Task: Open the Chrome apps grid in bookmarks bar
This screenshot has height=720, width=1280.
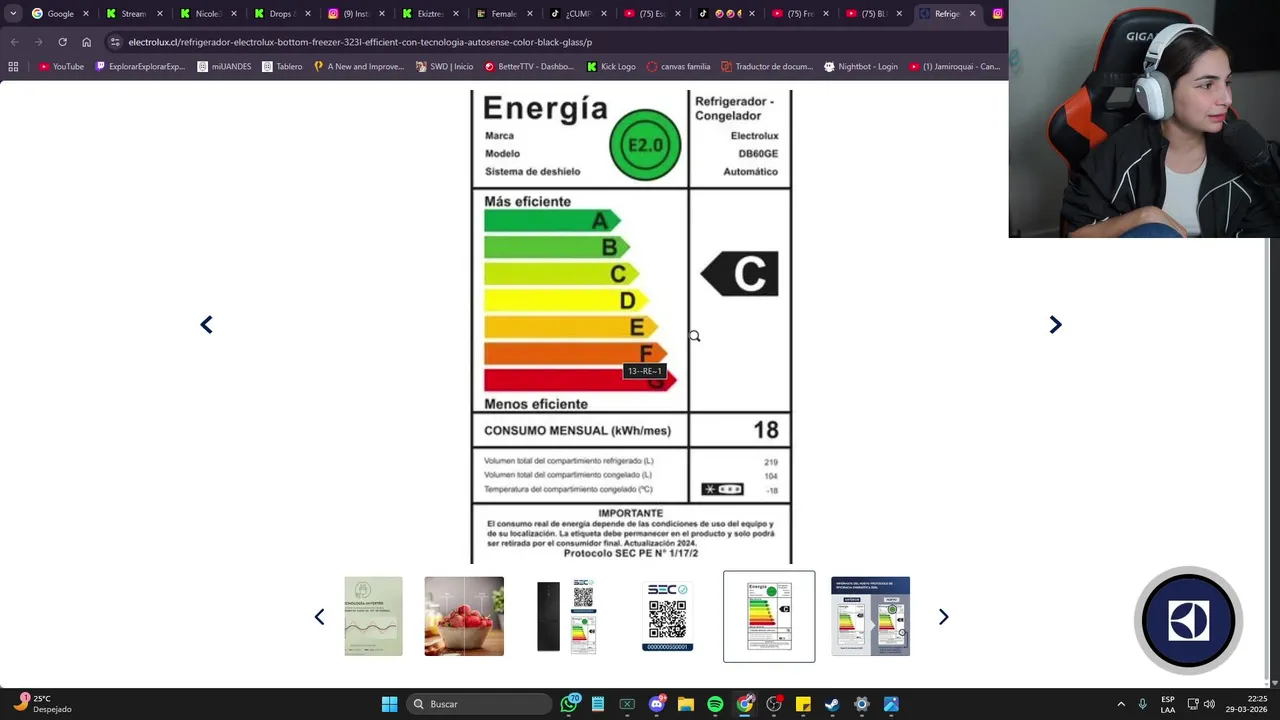Action: pos(13,67)
